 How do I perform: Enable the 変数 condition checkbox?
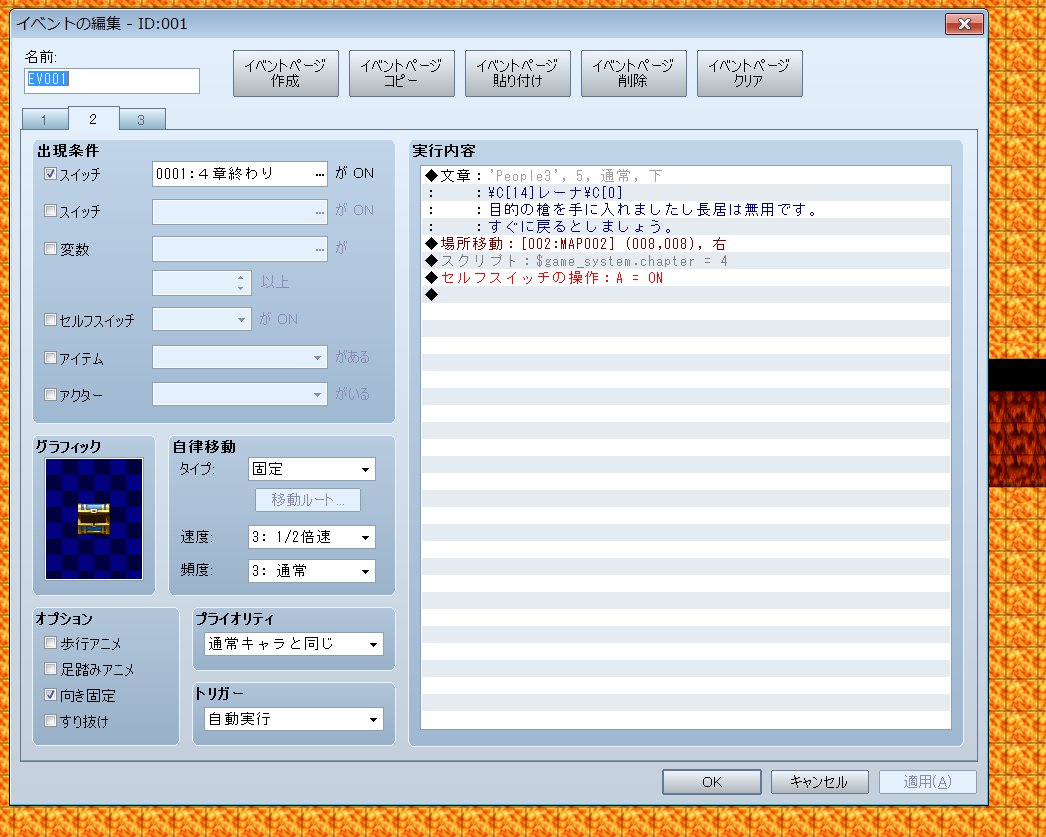pos(51,249)
